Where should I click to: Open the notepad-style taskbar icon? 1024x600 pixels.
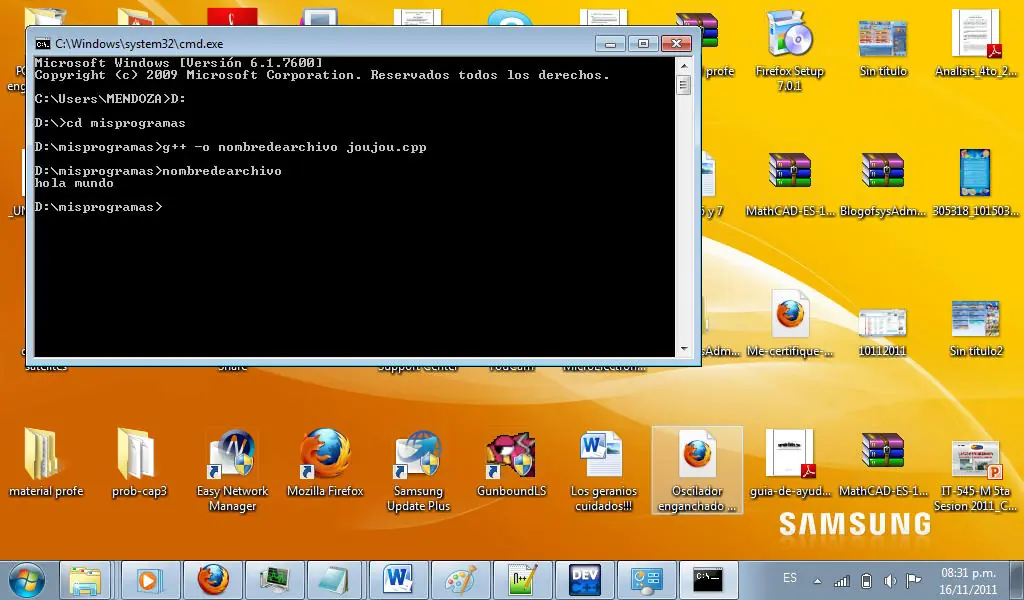pos(336,580)
